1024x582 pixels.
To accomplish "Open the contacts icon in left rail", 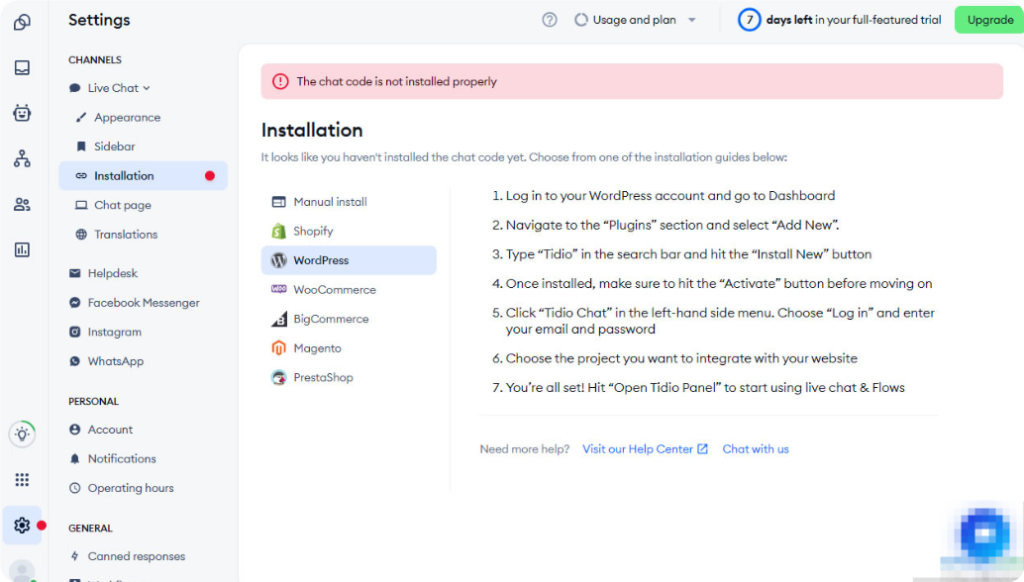I will [22, 204].
